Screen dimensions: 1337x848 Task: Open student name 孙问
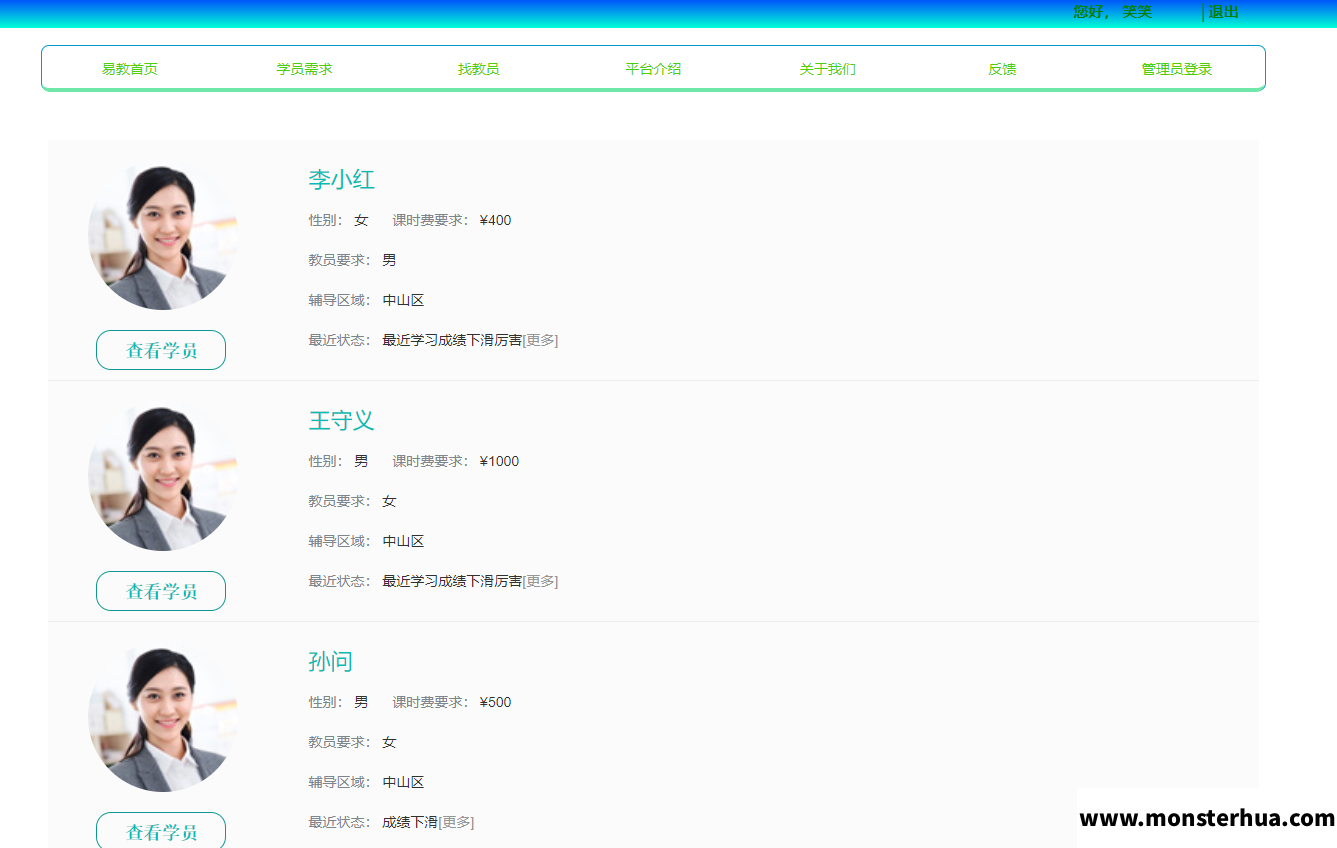pyautogui.click(x=330, y=662)
